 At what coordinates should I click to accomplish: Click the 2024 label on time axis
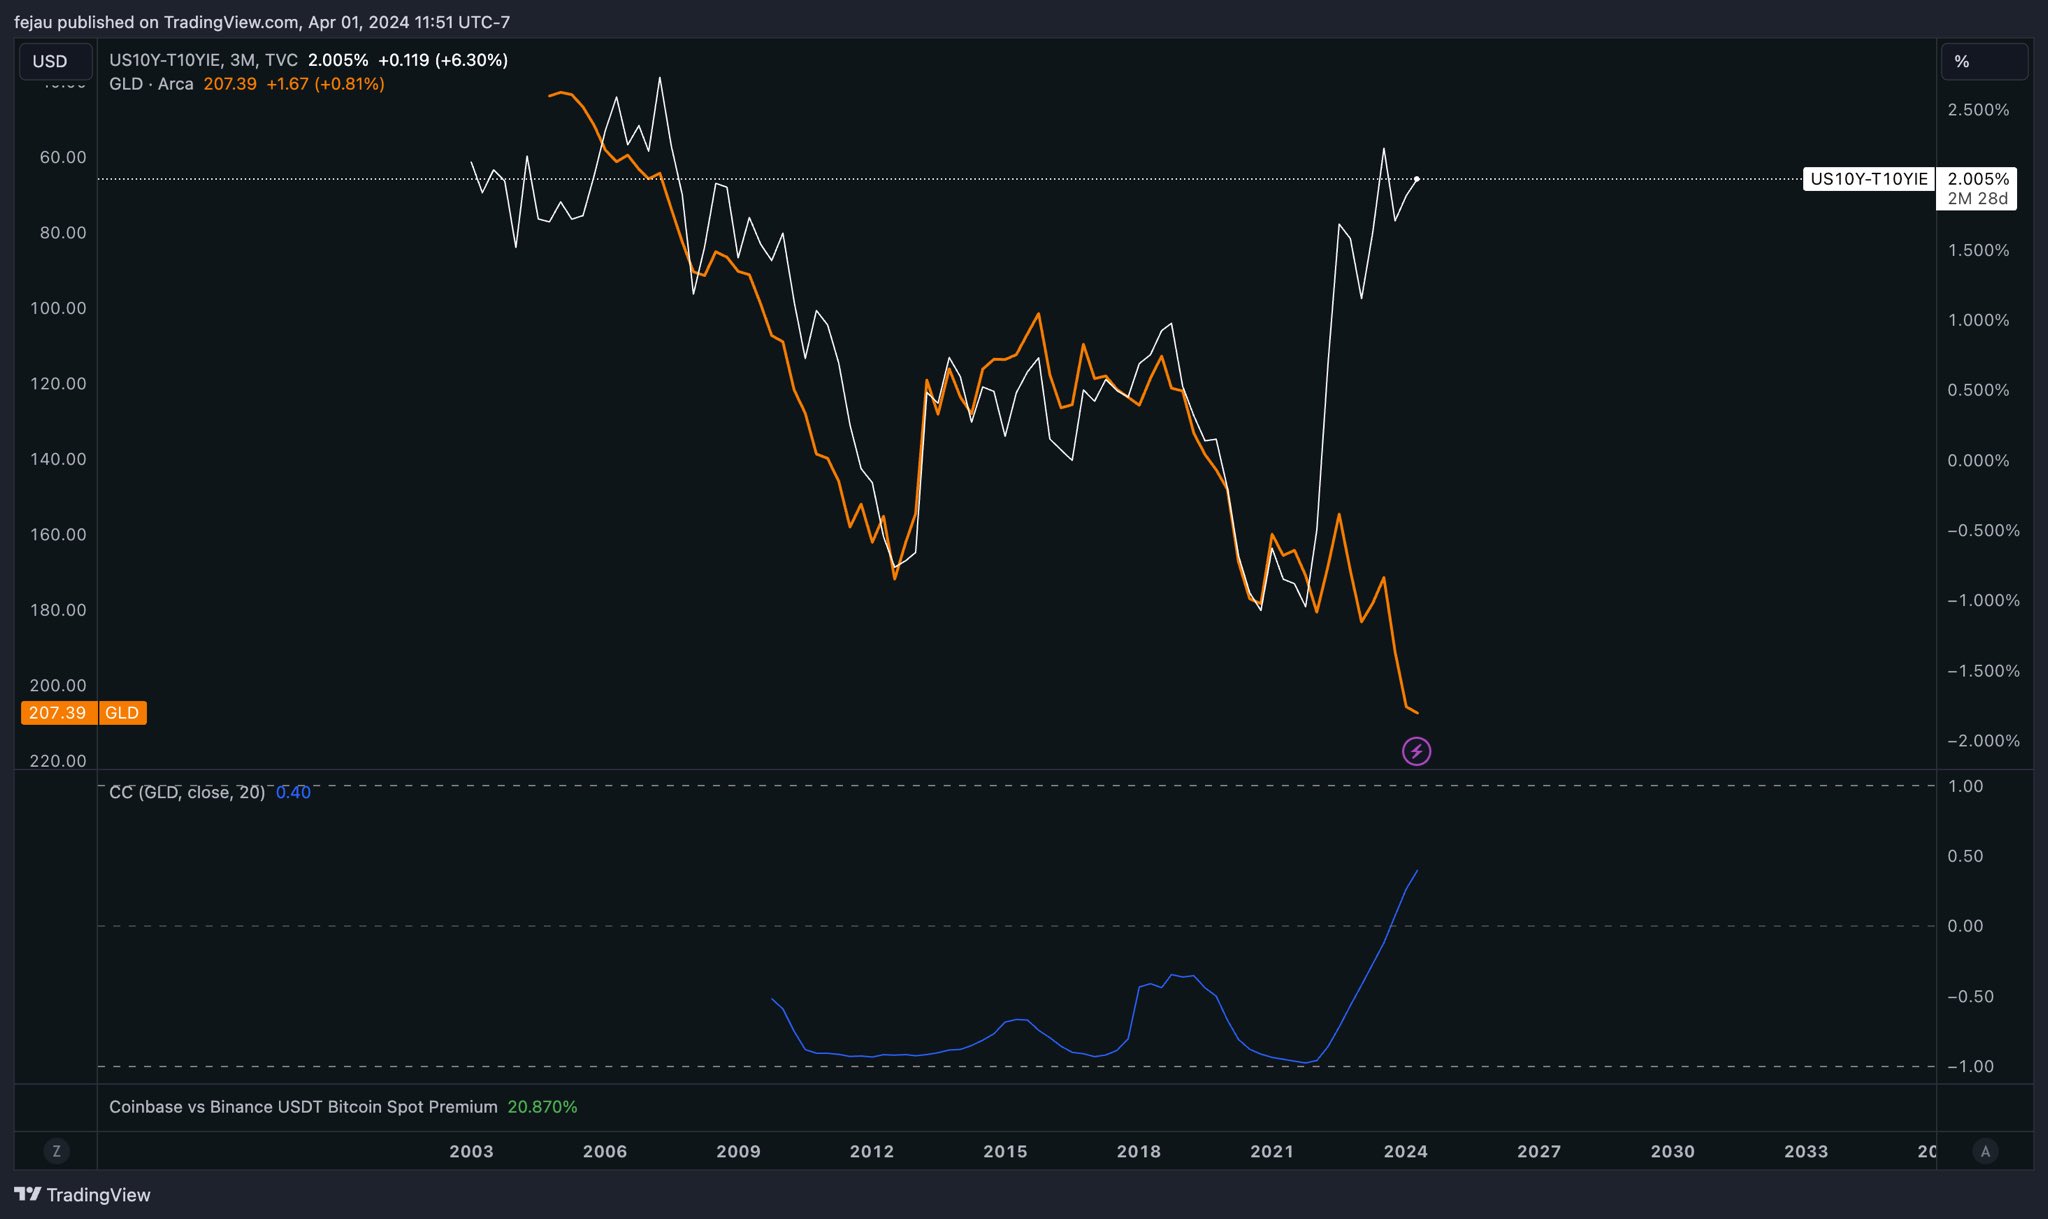coord(1405,1151)
